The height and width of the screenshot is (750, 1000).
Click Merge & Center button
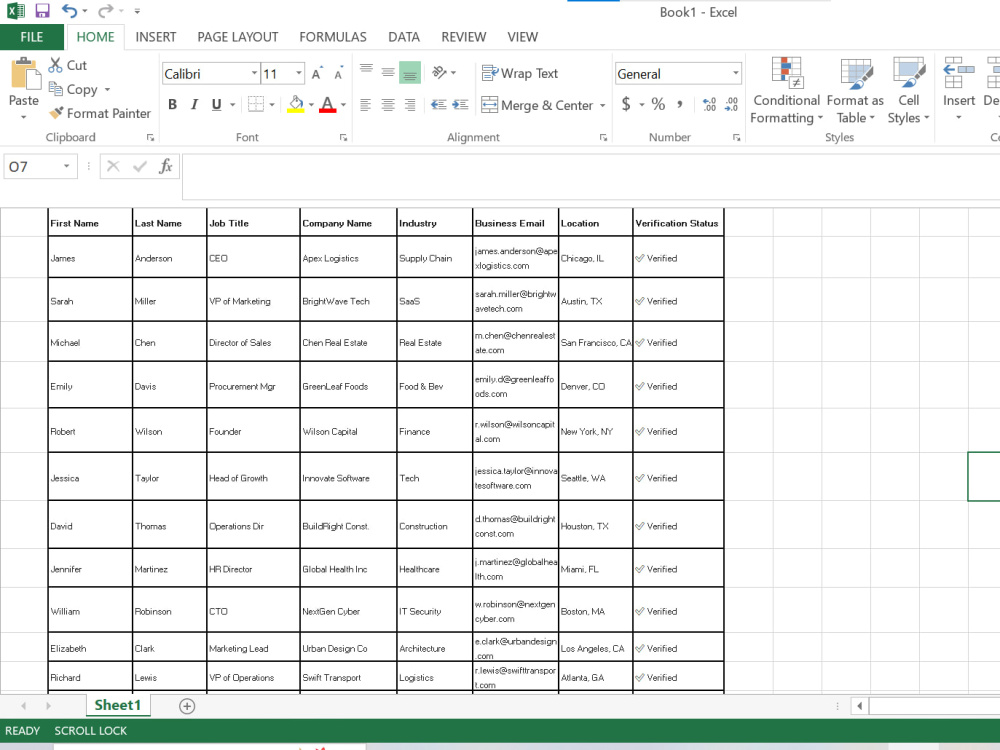538,105
